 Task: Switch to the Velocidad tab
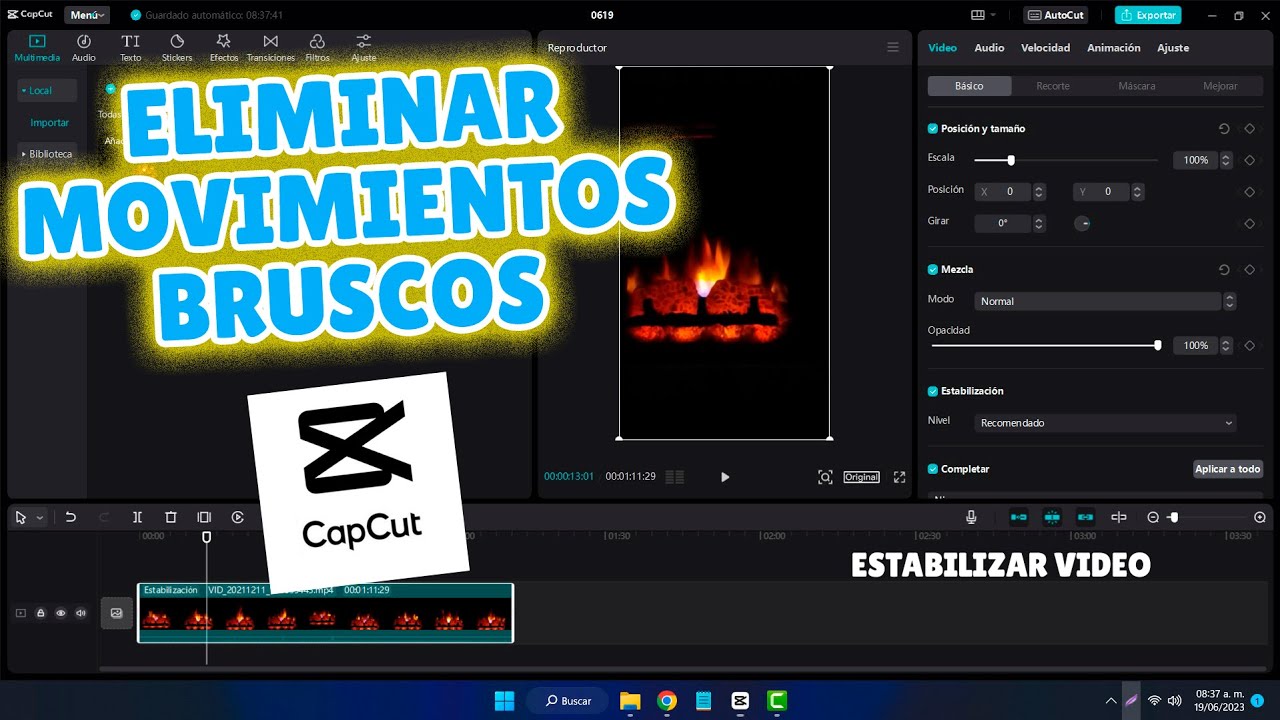click(x=1045, y=48)
